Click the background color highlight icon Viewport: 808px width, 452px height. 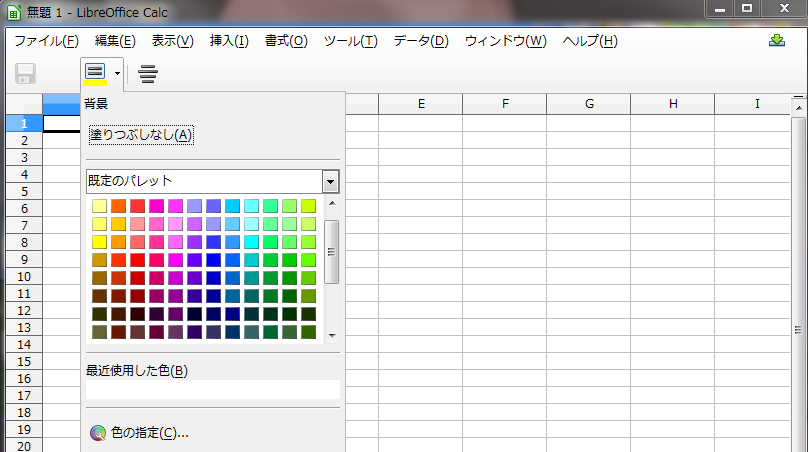(x=95, y=73)
